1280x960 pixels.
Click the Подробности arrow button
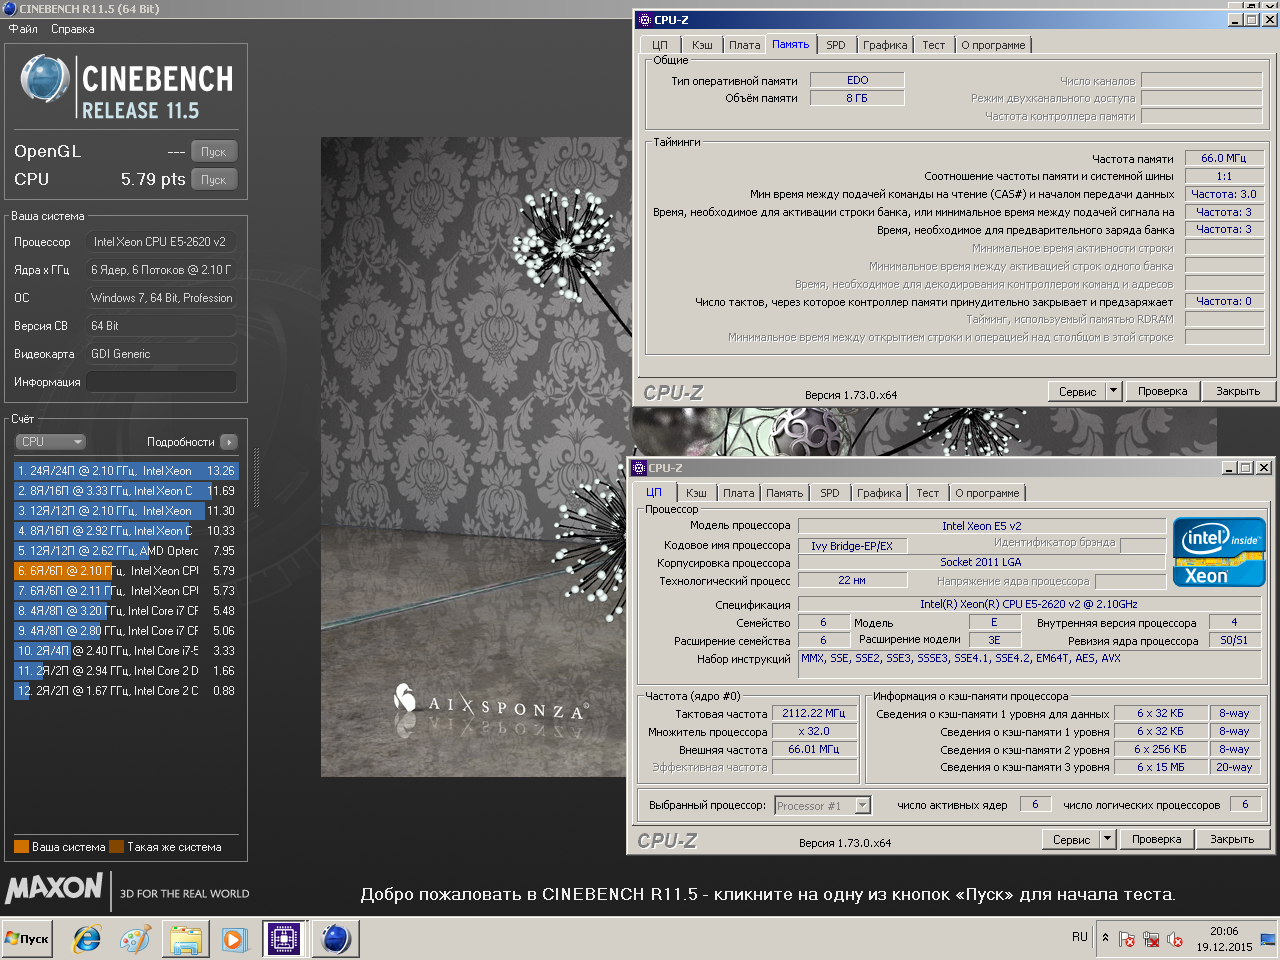pos(229,442)
